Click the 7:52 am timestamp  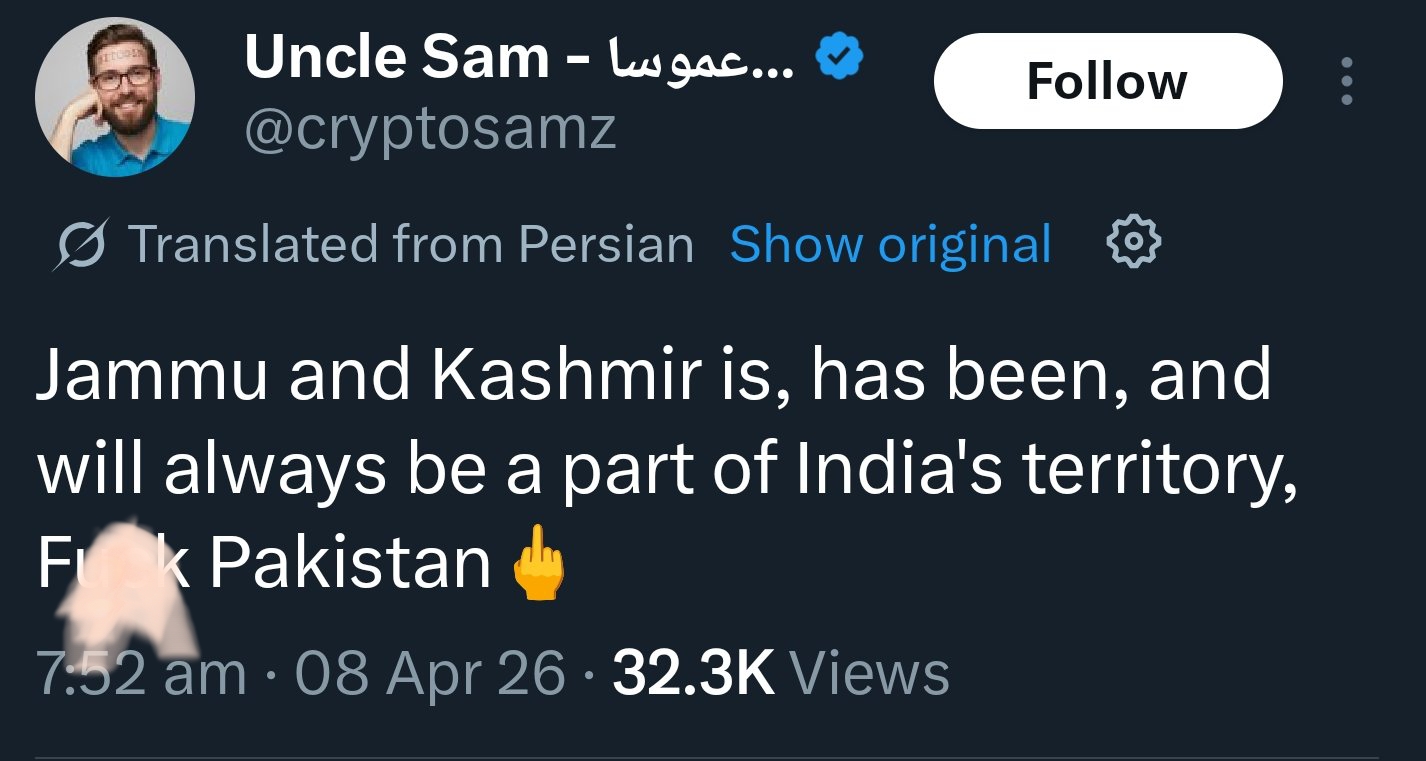141,672
